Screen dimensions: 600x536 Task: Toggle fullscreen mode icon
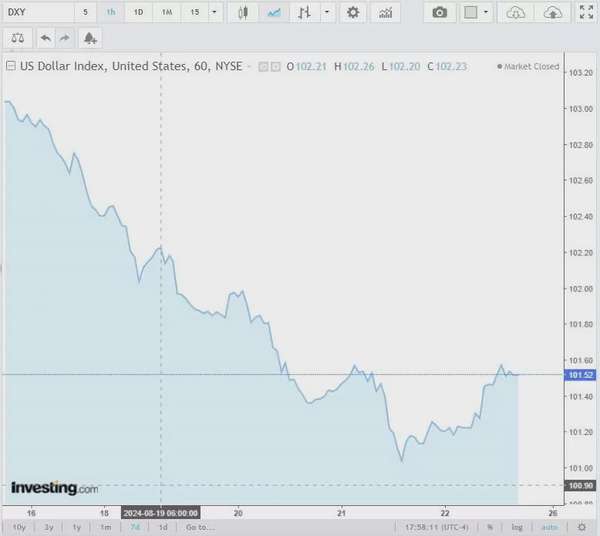coord(586,12)
